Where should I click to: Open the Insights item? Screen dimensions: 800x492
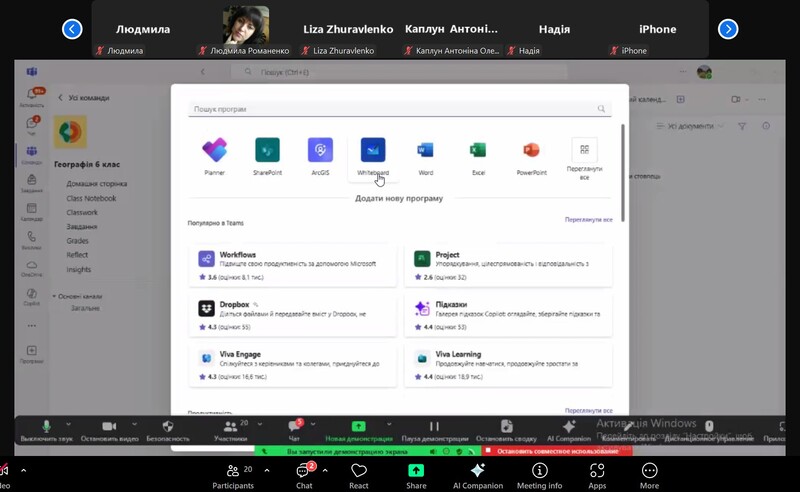tap(78, 269)
